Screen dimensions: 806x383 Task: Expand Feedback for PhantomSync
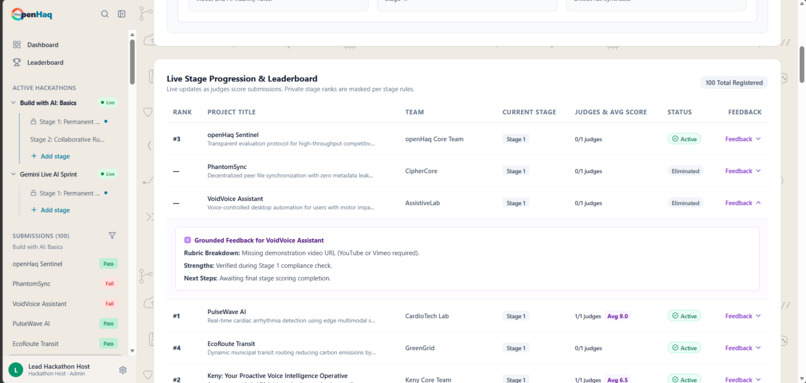[743, 171]
